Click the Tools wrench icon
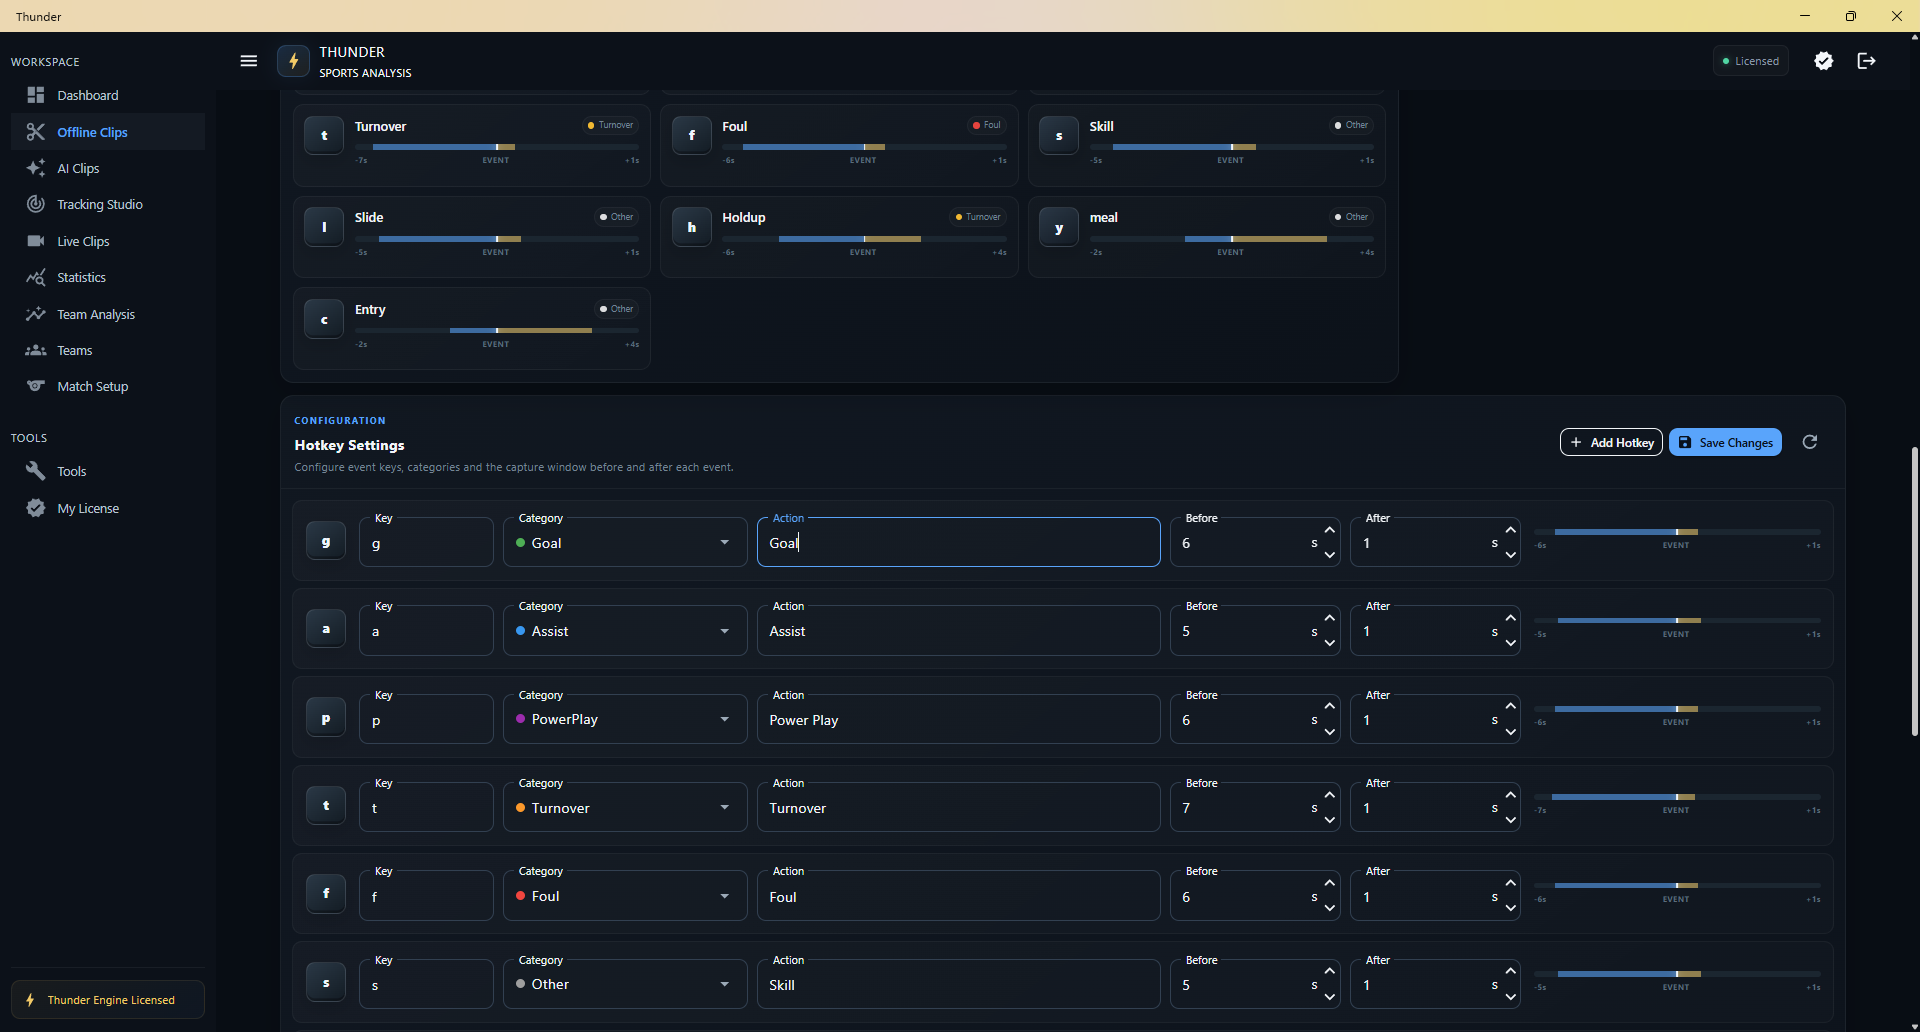 [36, 471]
